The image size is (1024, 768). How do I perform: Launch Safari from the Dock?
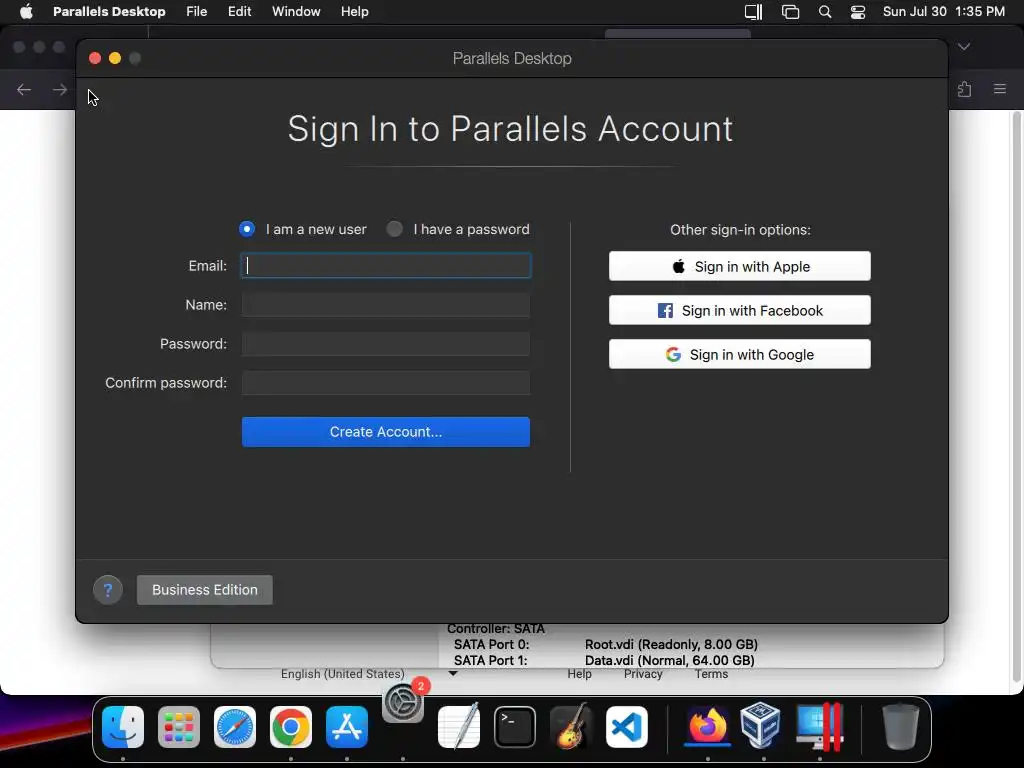[235, 727]
